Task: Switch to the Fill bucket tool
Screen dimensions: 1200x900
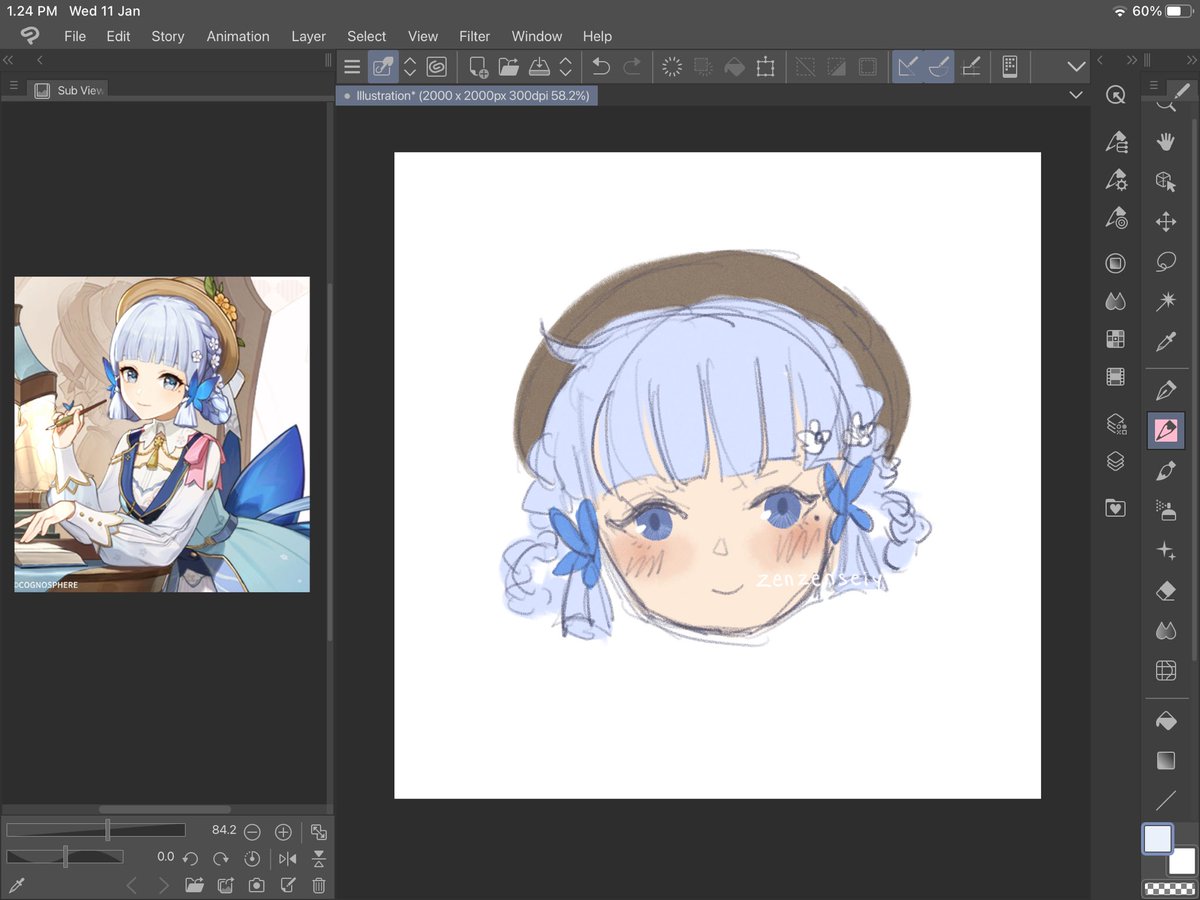Action: click(1166, 719)
